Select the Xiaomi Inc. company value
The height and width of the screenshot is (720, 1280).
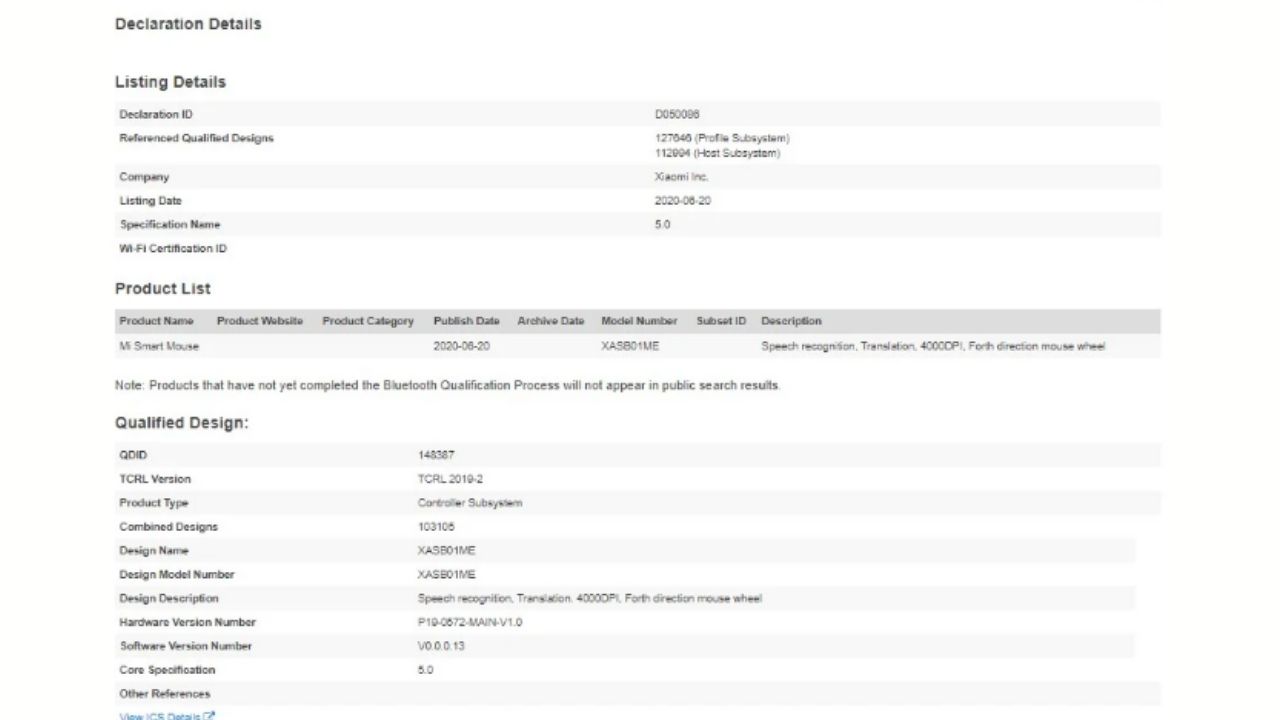pyautogui.click(x=682, y=177)
